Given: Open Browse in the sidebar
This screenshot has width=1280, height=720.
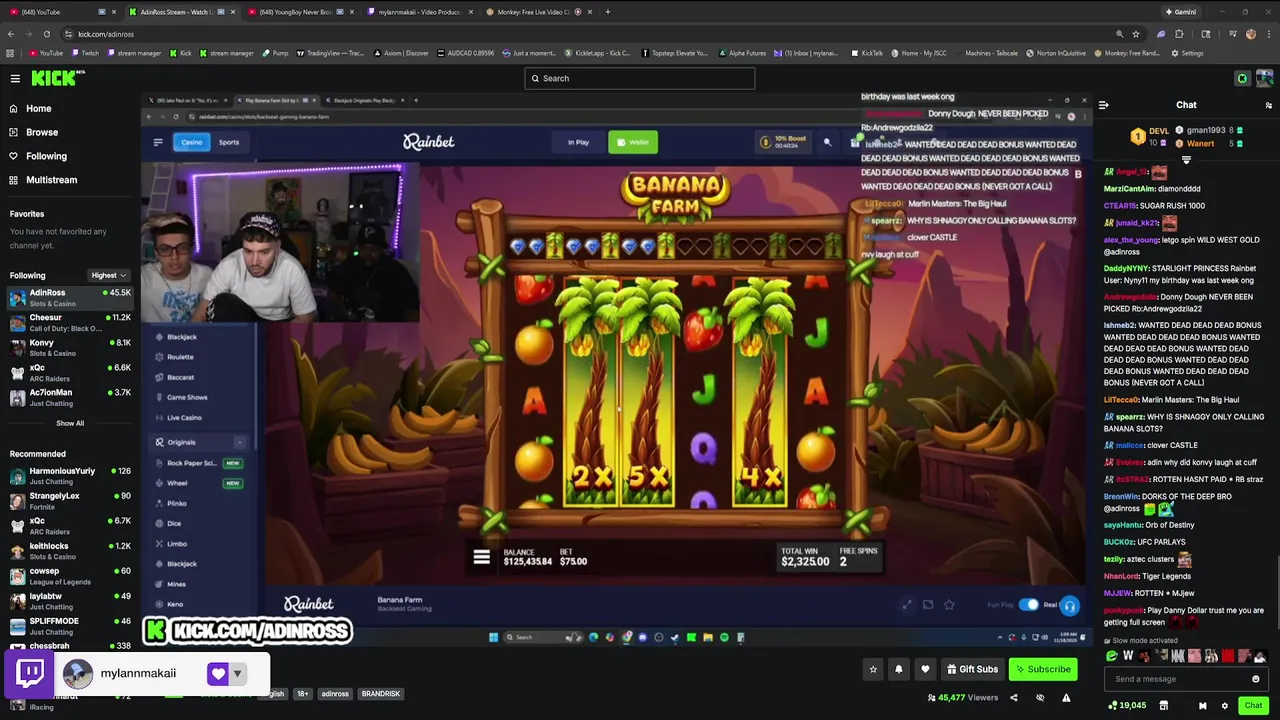Looking at the screenshot, I should coord(42,132).
